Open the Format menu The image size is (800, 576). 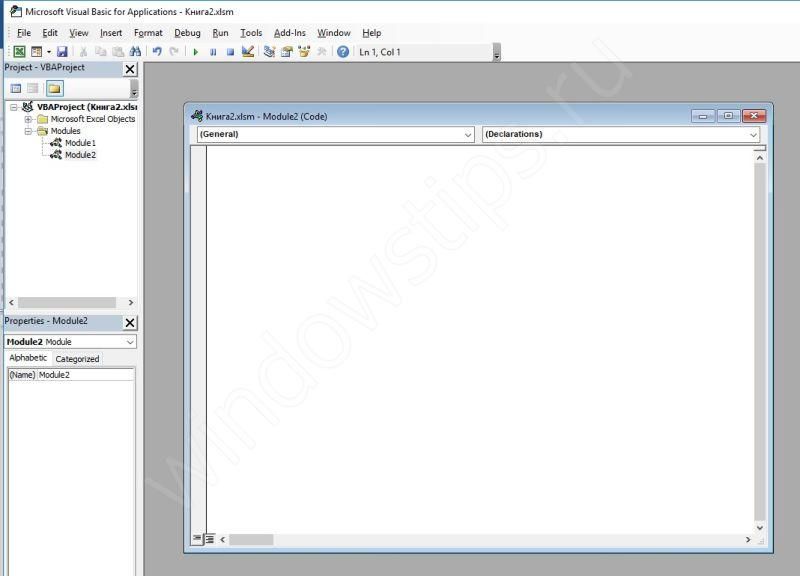click(x=148, y=33)
